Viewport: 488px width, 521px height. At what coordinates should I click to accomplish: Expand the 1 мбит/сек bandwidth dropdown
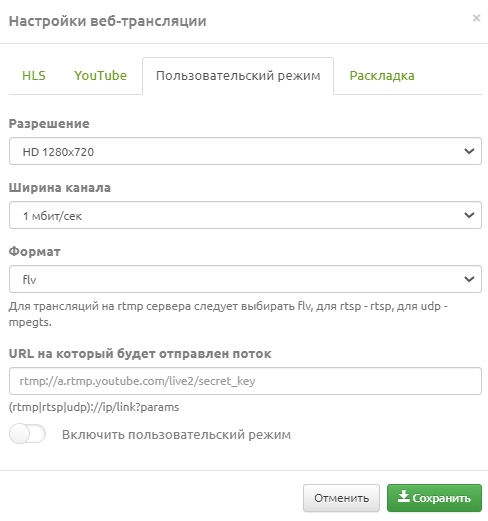[x=245, y=215]
